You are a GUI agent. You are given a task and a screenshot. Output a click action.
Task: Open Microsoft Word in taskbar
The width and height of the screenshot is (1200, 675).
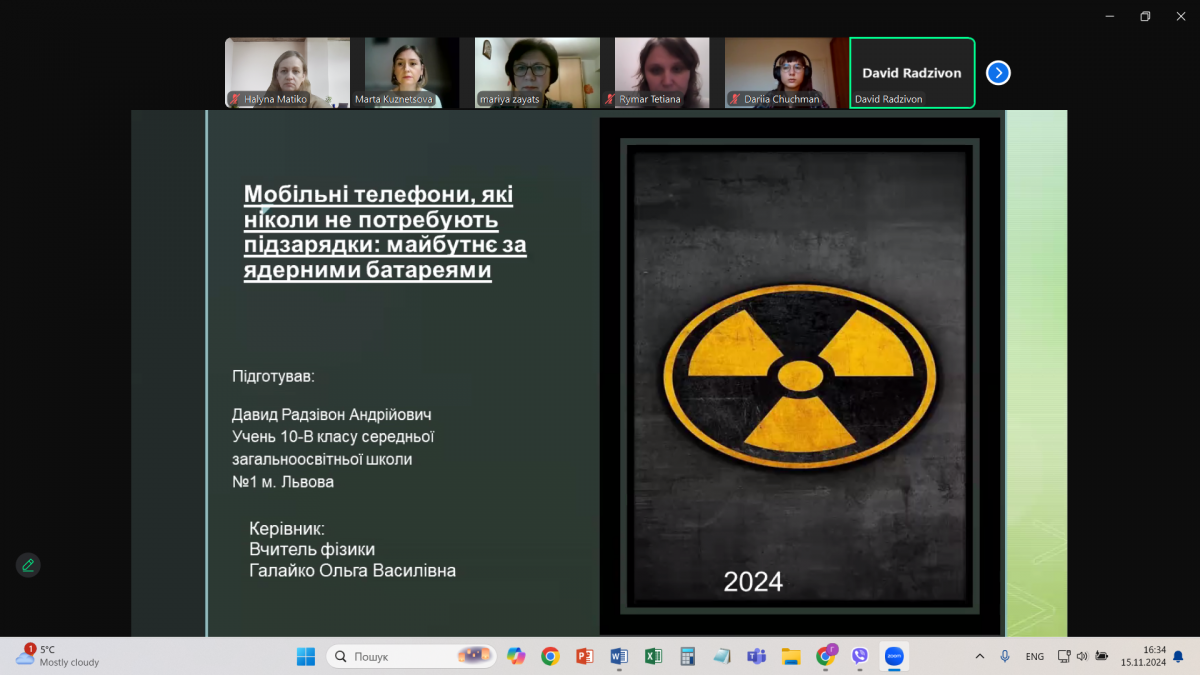coord(619,656)
